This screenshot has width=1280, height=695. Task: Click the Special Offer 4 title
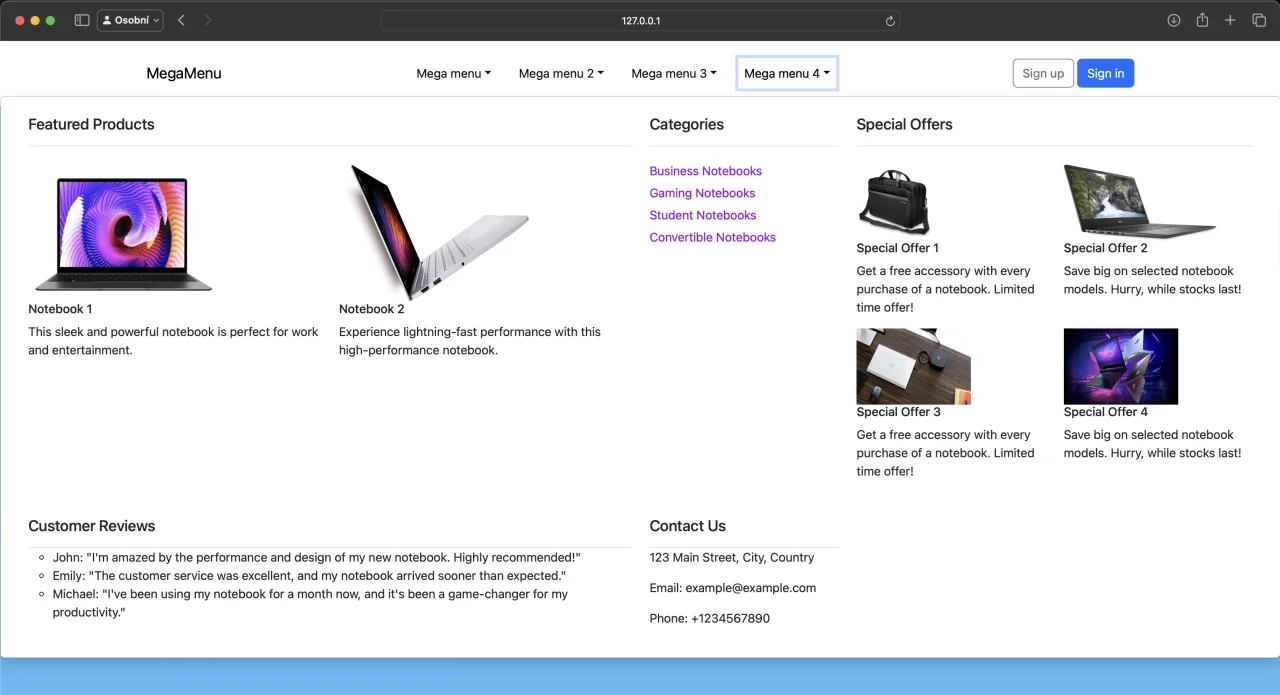point(1106,412)
